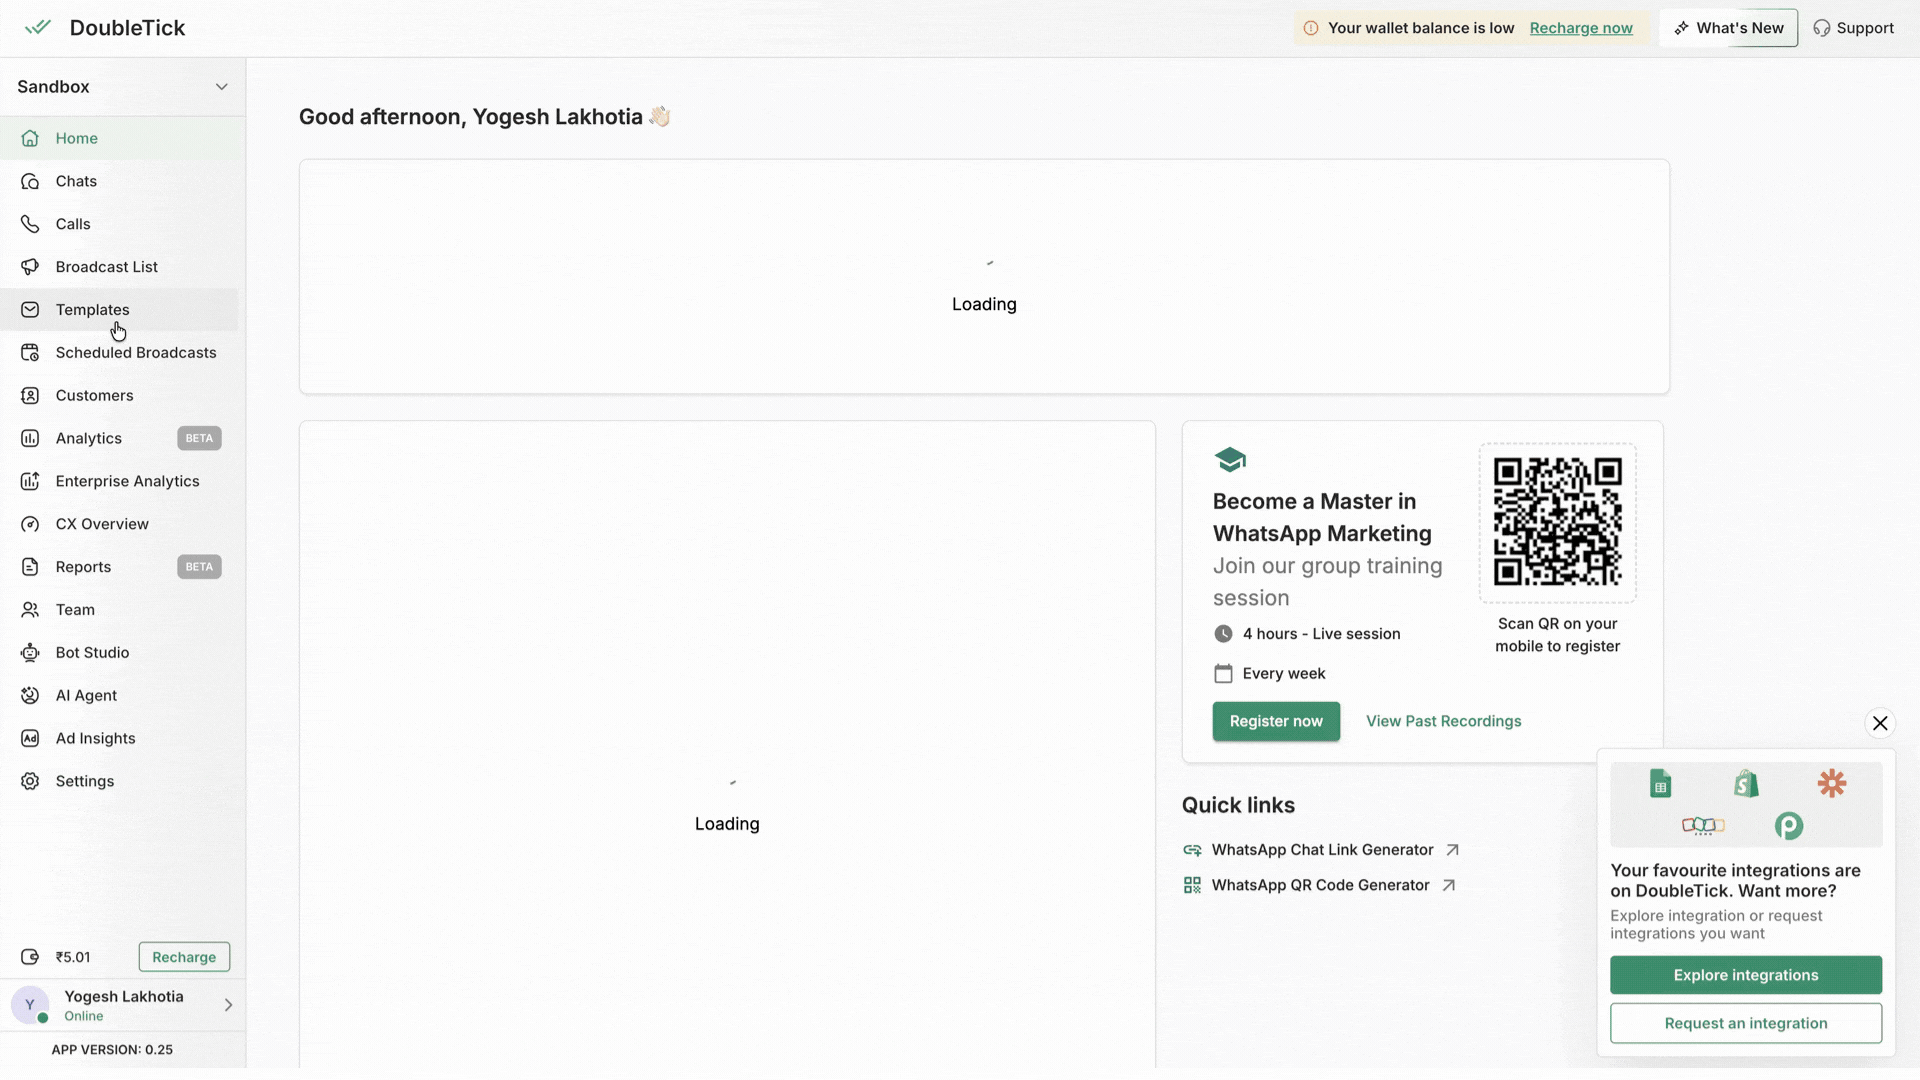Close the integrations popup
The width and height of the screenshot is (1920, 1080).
1879,724
